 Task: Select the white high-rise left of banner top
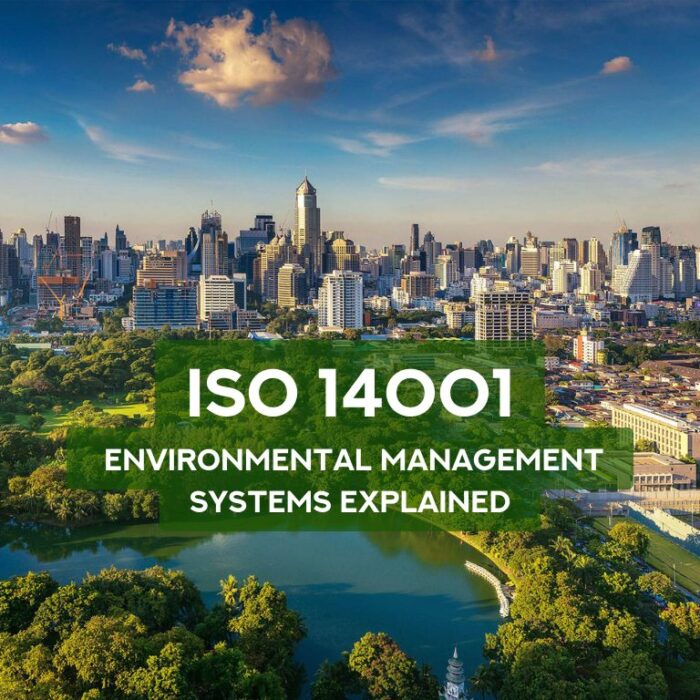[x=341, y=300]
